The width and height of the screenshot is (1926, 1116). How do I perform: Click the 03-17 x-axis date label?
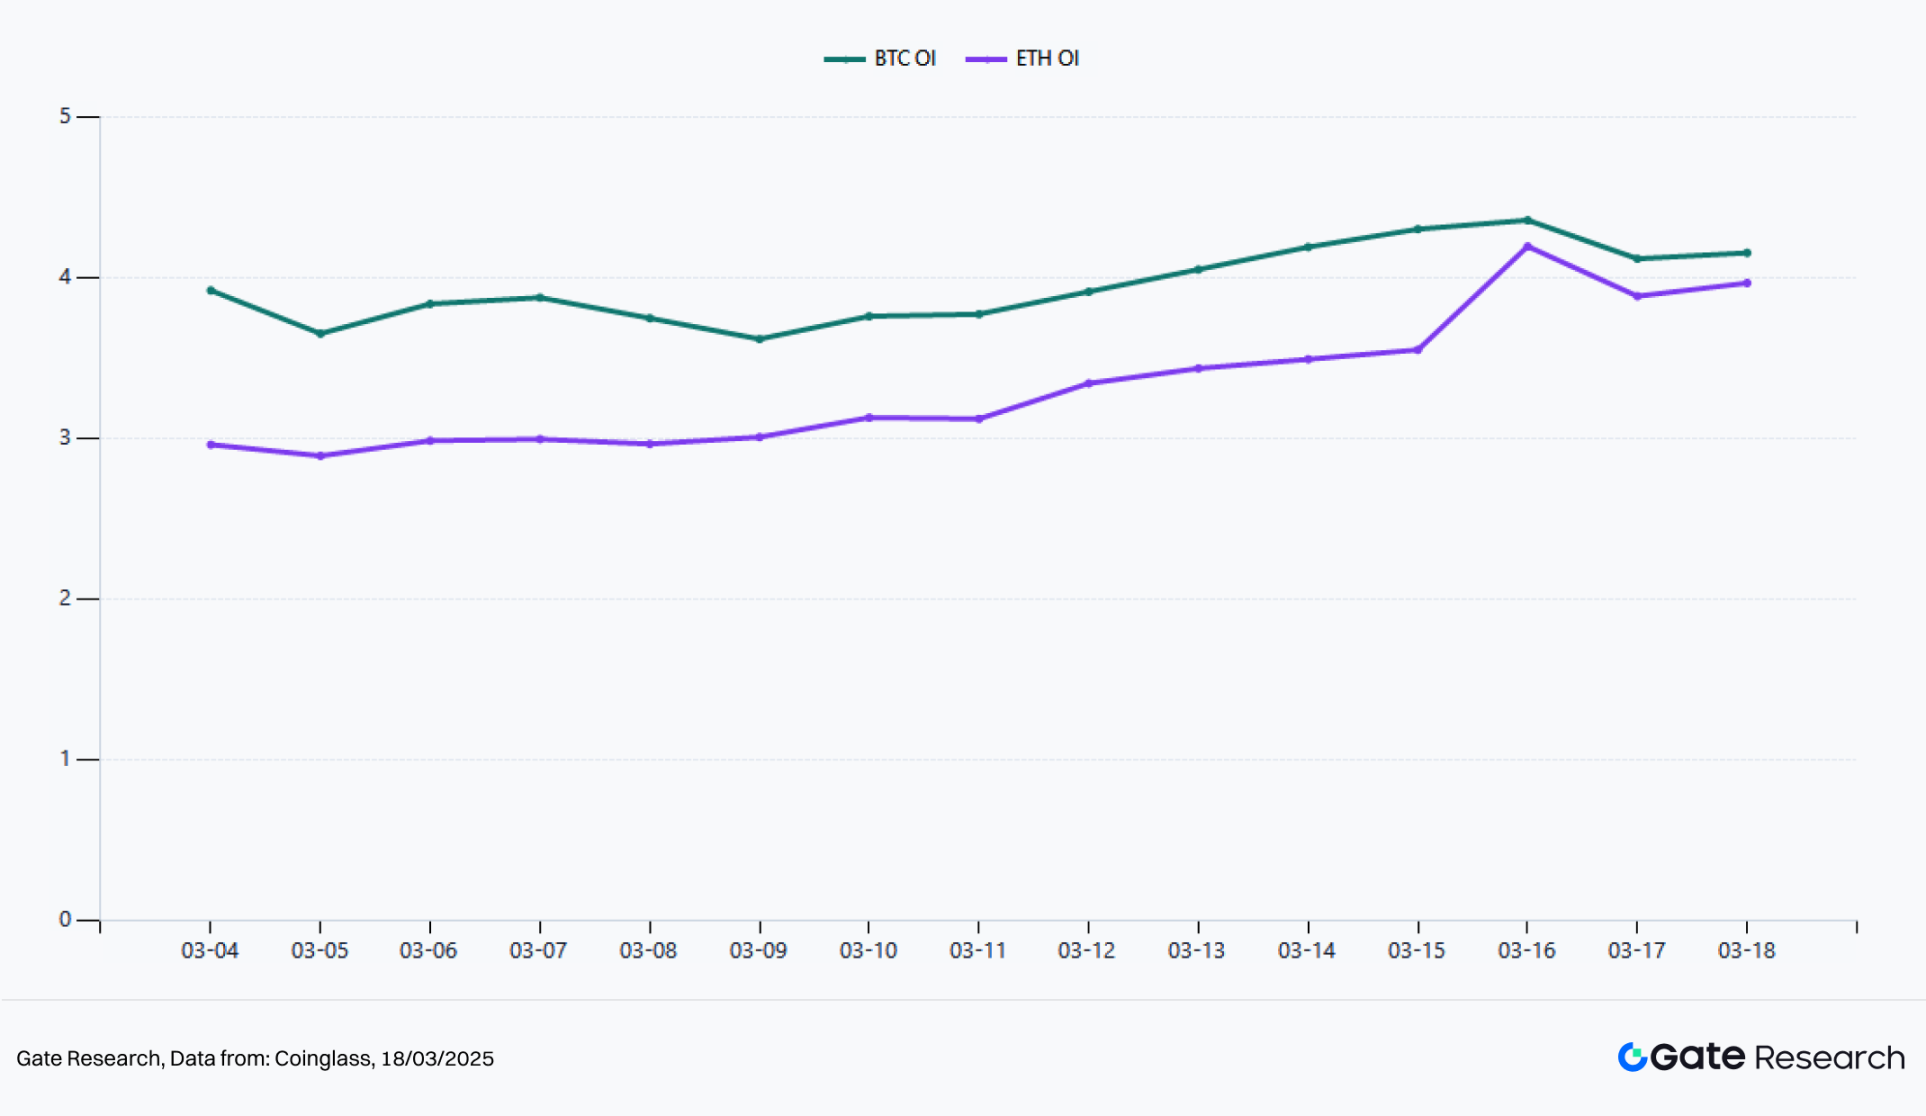pyautogui.click(x=1637, y=951)
